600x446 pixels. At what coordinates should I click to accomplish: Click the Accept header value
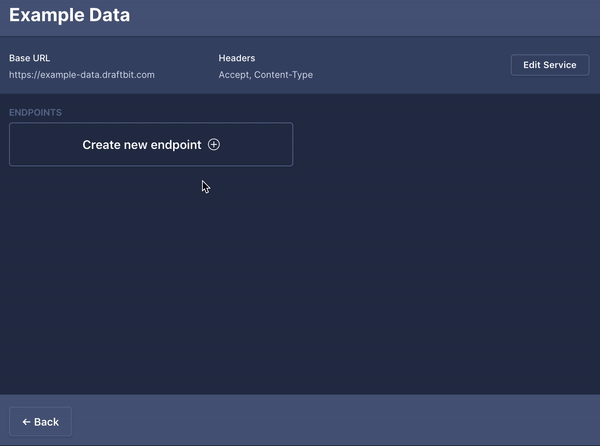click(235, 75)
